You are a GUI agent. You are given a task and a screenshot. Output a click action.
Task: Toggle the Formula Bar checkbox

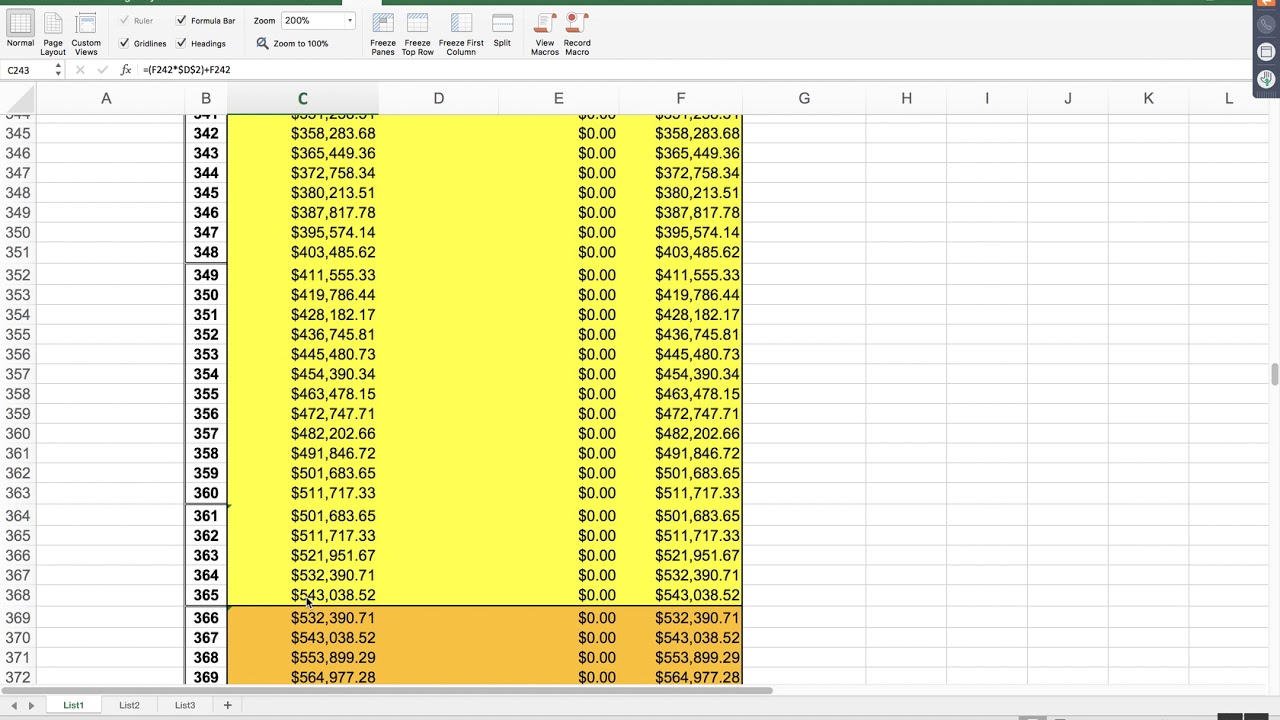(x=181, y=20)
